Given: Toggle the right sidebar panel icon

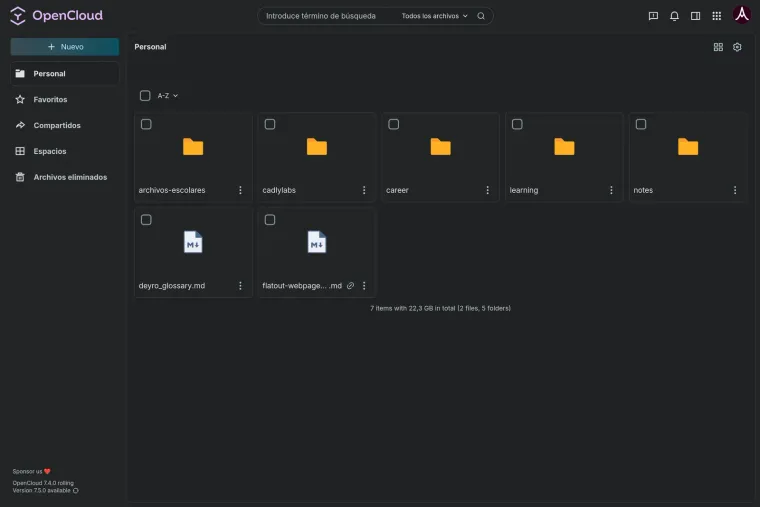Looking at the screenshot, I should [696, 16].
